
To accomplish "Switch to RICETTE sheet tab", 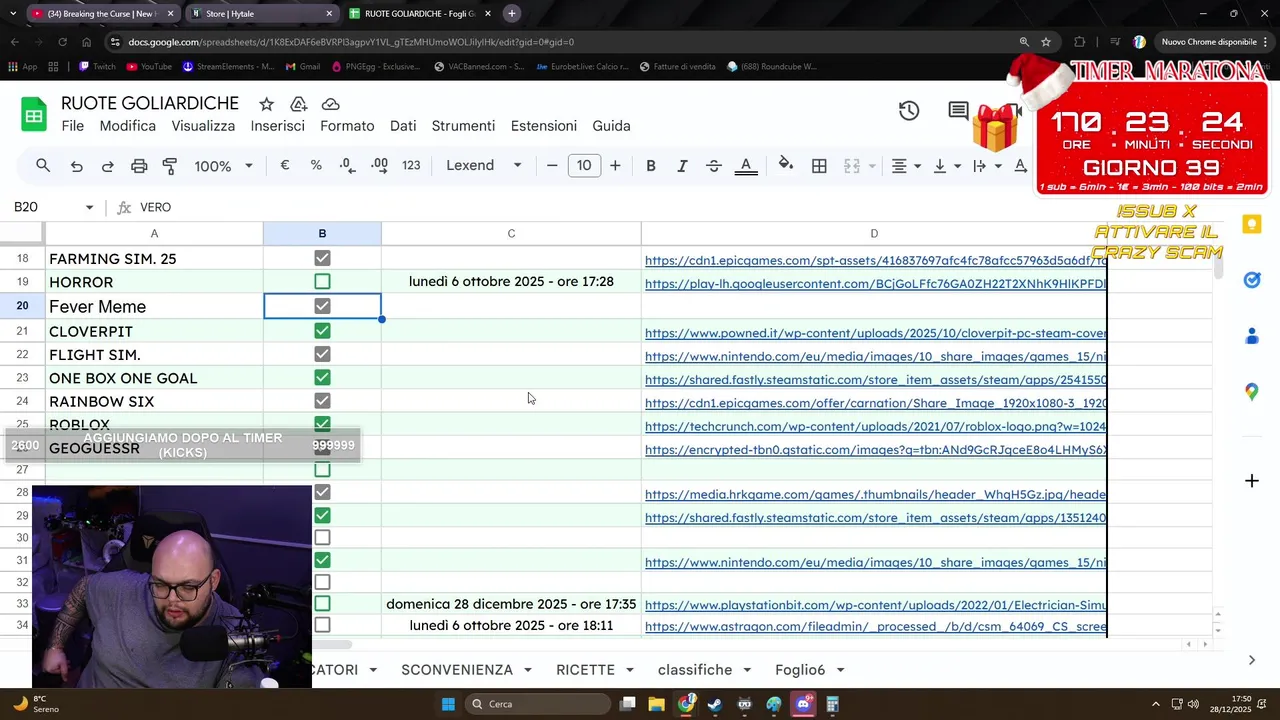I will point(585,670).
